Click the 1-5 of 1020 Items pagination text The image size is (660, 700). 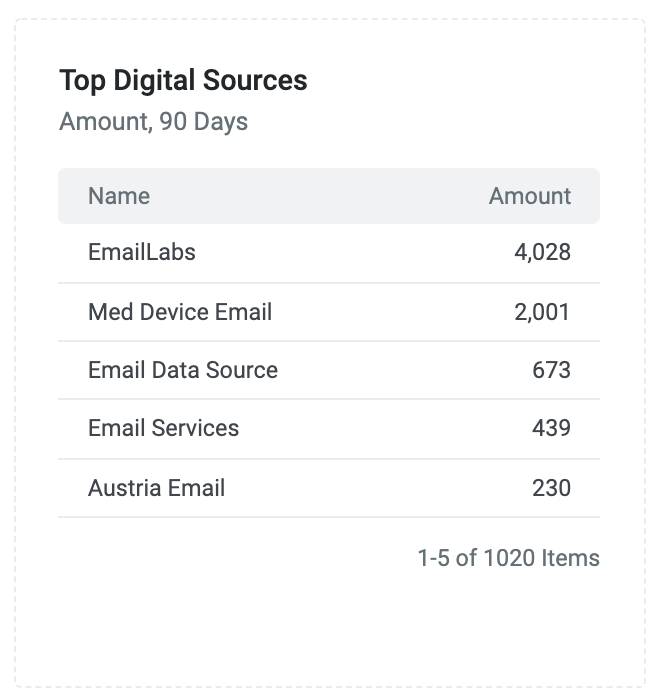coord(509,558)
